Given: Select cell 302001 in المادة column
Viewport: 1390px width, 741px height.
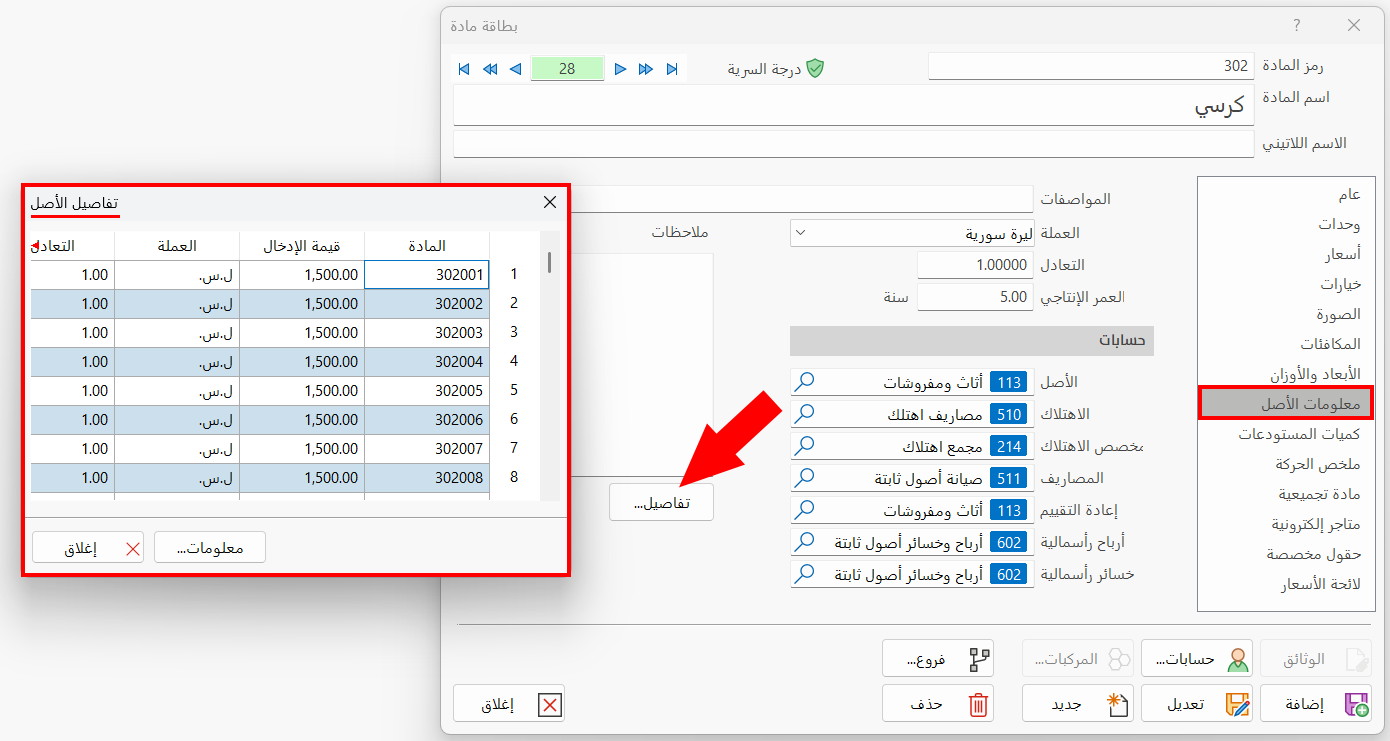Looking at the screenshot, I should [427, 274].
